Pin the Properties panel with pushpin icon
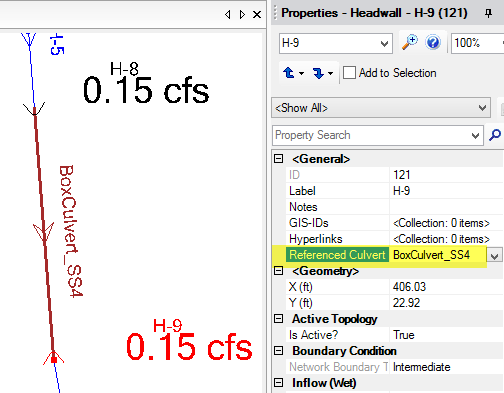This screenshot has width=504, height=393. click(488, 13)
